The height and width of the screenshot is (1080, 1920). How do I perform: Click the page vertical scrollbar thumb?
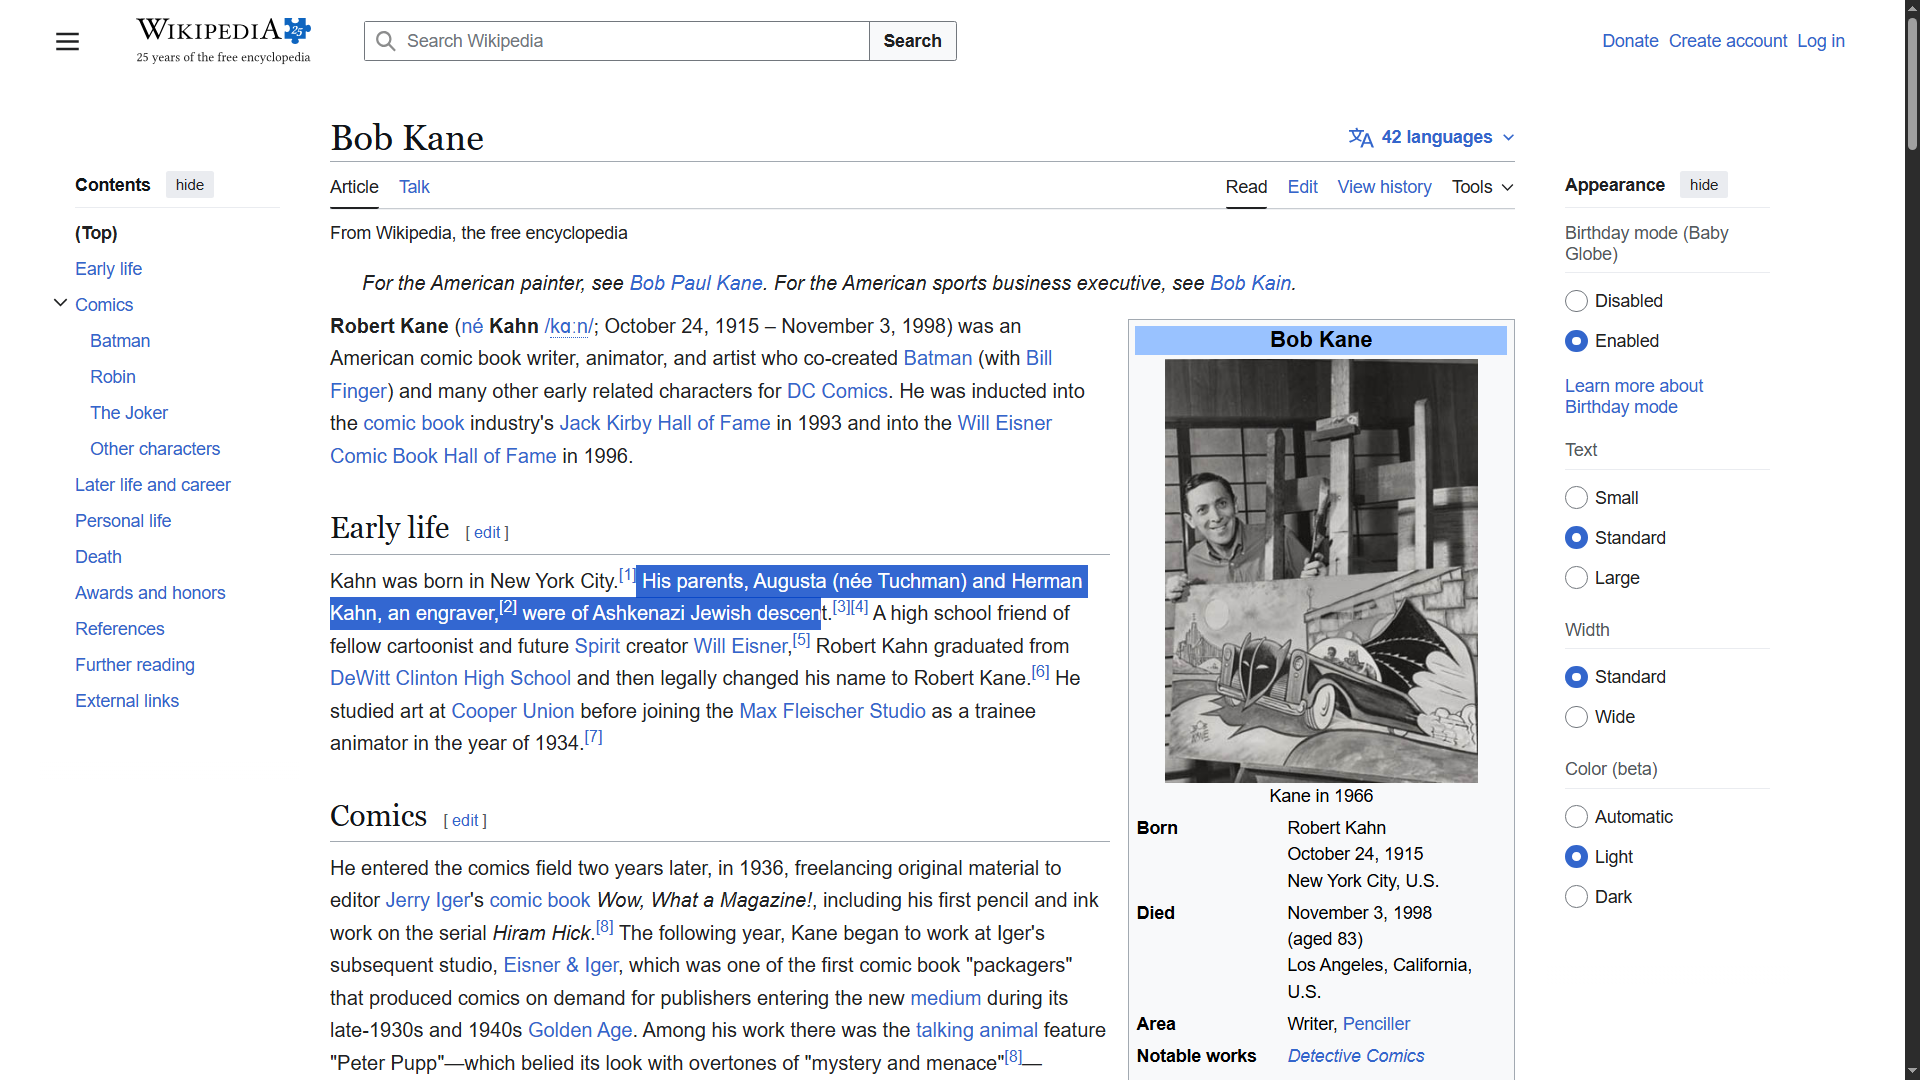[x=1911, y=85]
